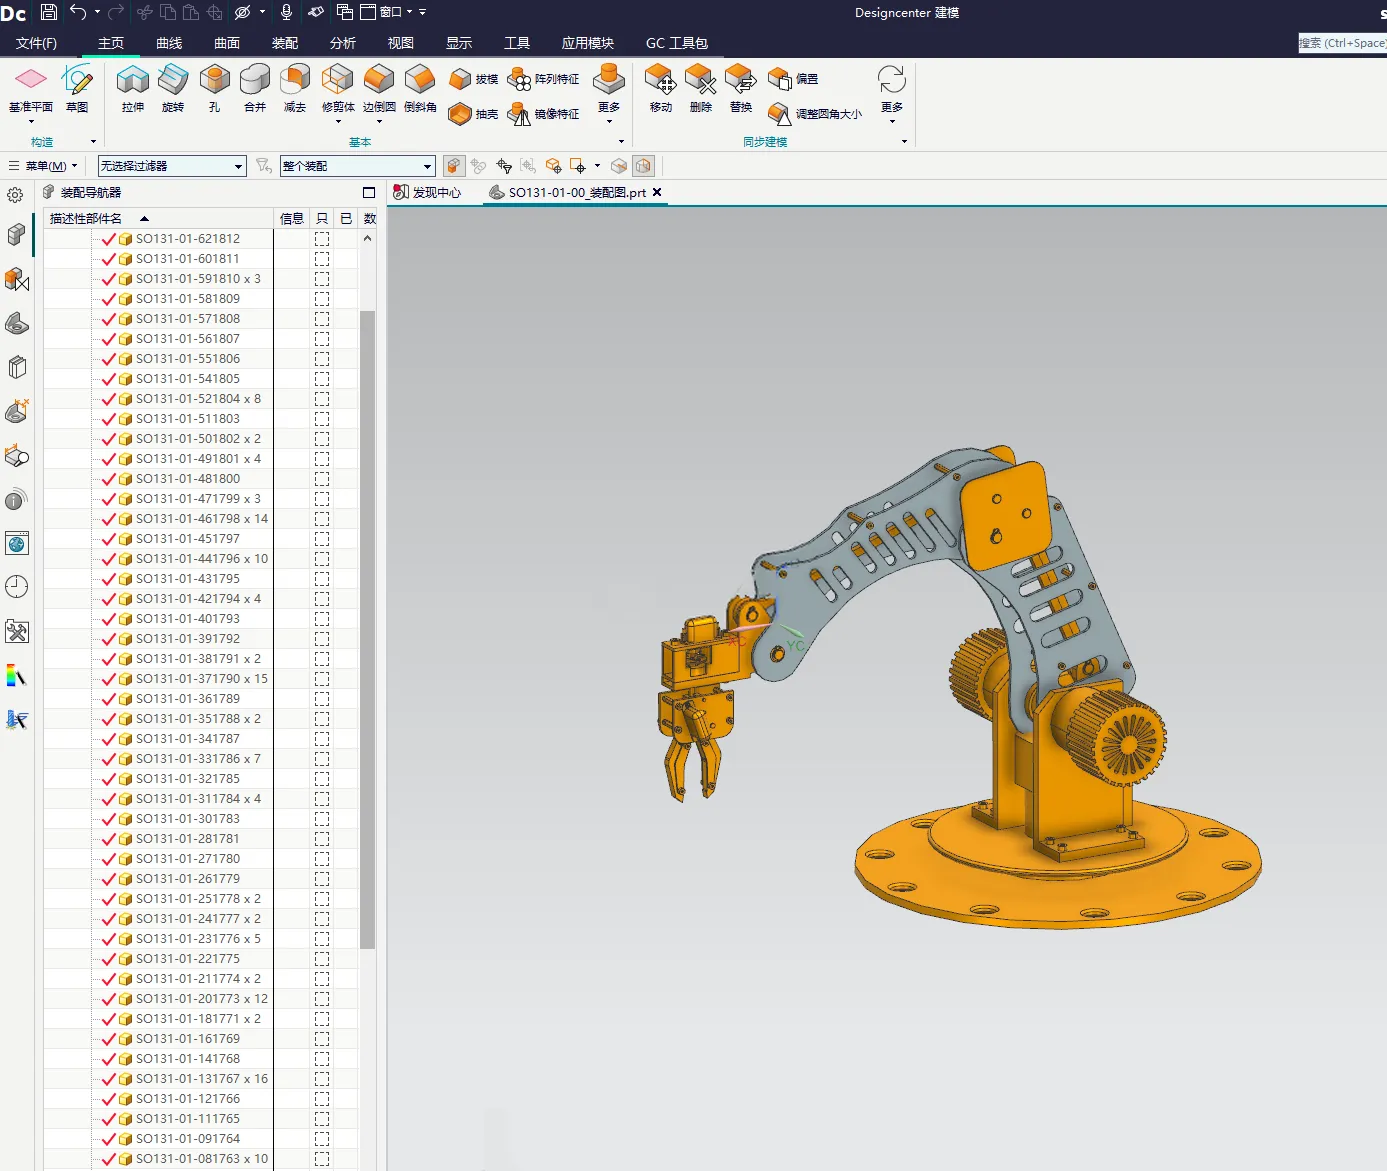Open the settings gear in left sidebar
Viewport: 1387px width, 1171px height.
click(15, 195)
